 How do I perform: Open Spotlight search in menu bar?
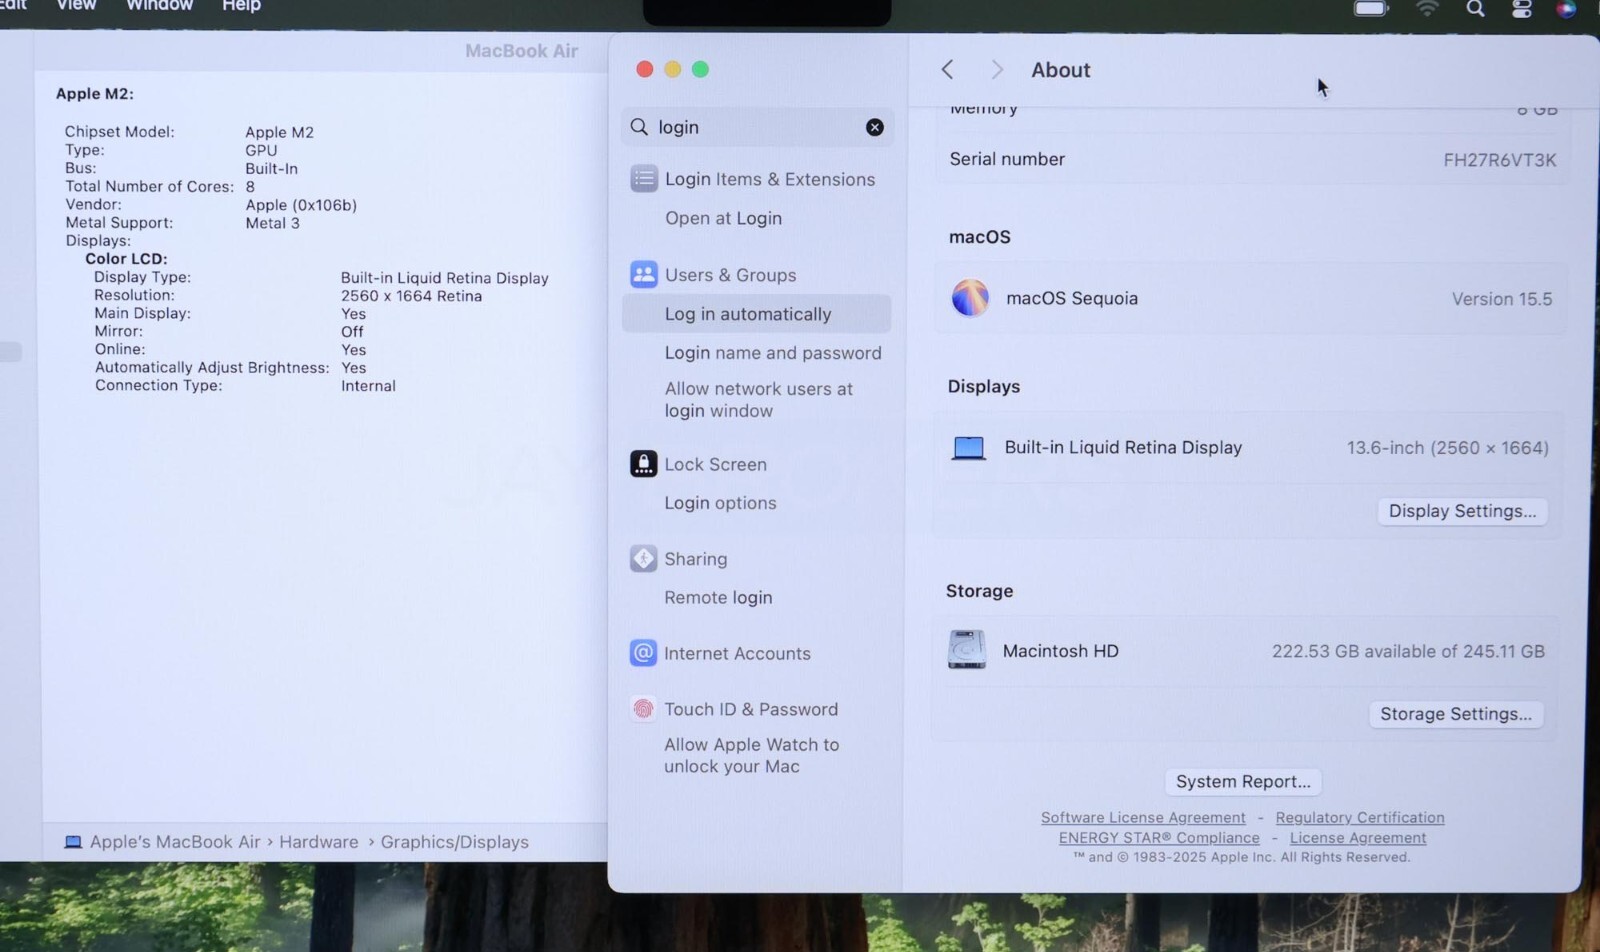[x=1475, y=9]
